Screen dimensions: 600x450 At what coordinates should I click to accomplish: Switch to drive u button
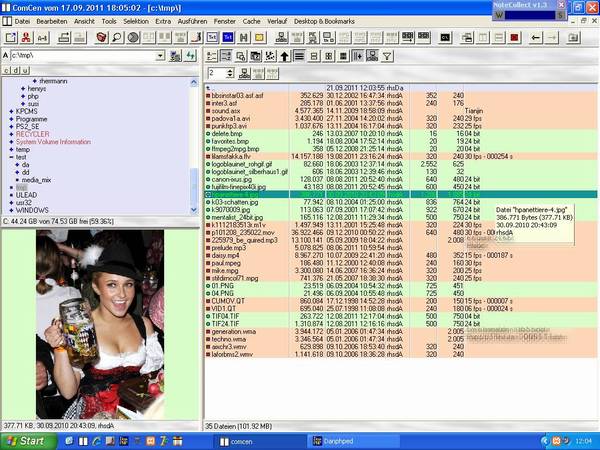point(25,71)
